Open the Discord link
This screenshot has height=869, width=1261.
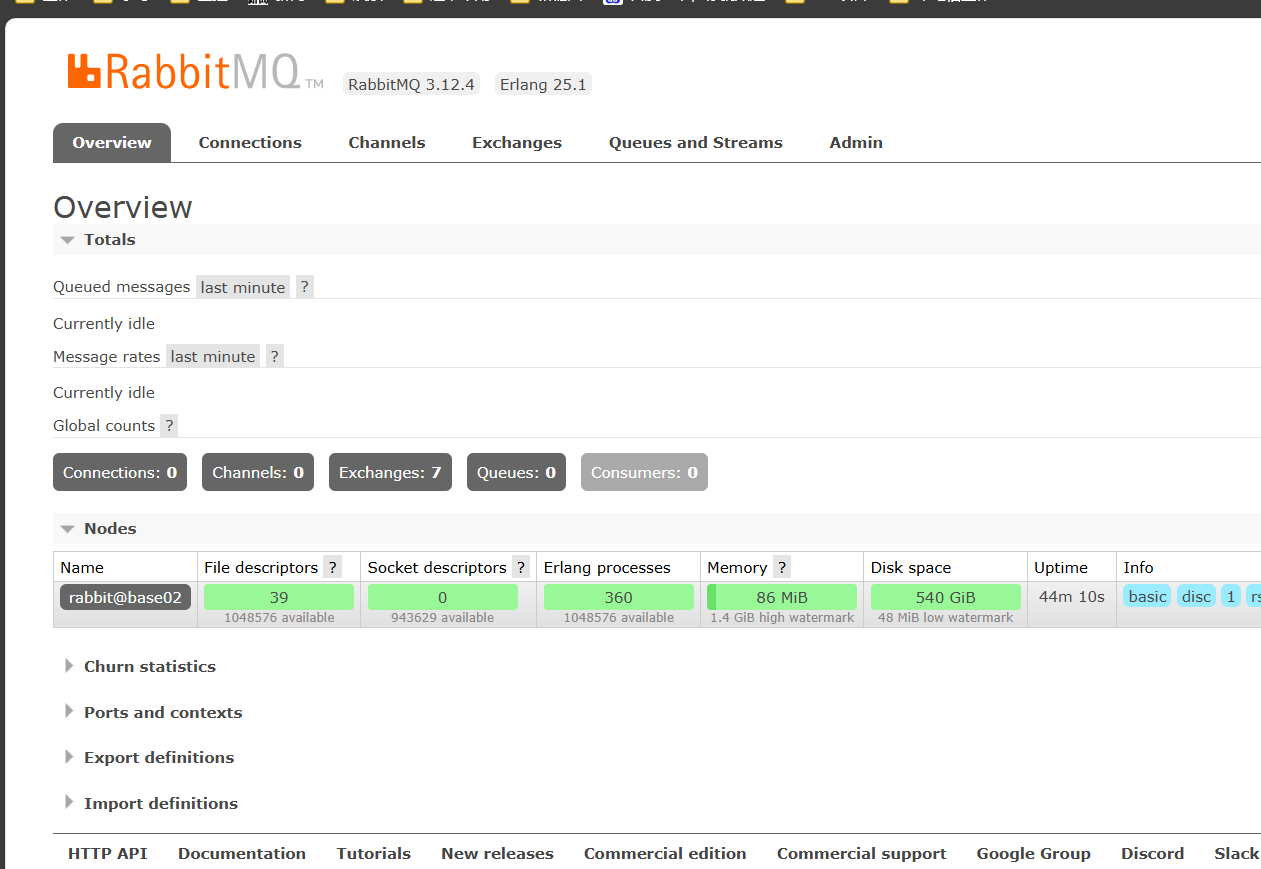pyautogui.click(x=1153, y=853)
